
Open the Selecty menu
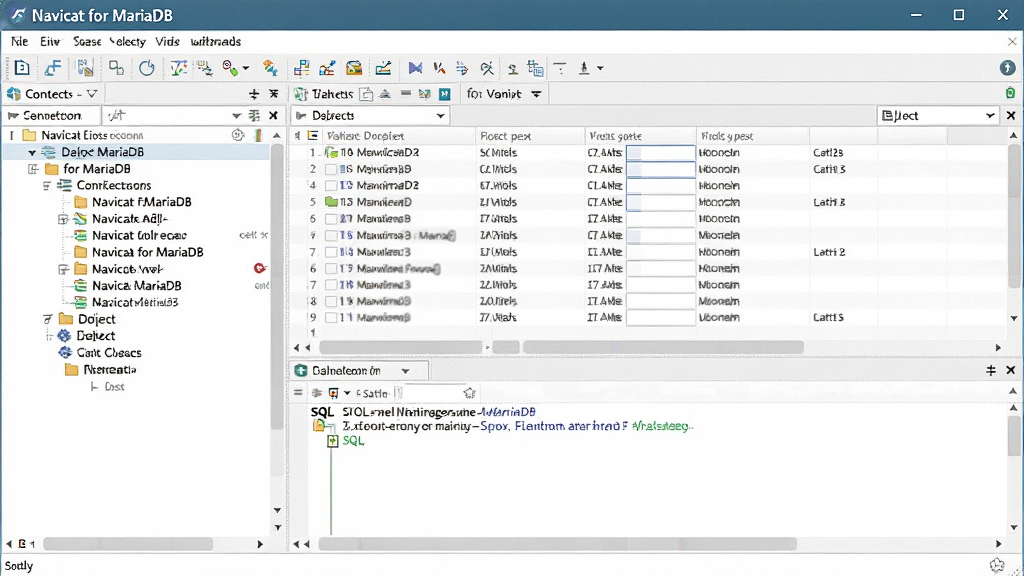click(127, 41)
